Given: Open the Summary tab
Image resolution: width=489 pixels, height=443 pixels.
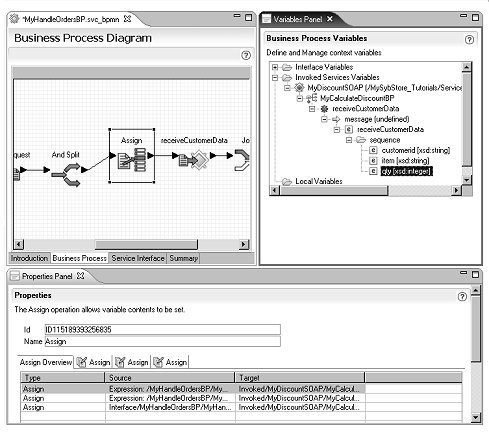Looking at the screenshot, I should point(184,258).
